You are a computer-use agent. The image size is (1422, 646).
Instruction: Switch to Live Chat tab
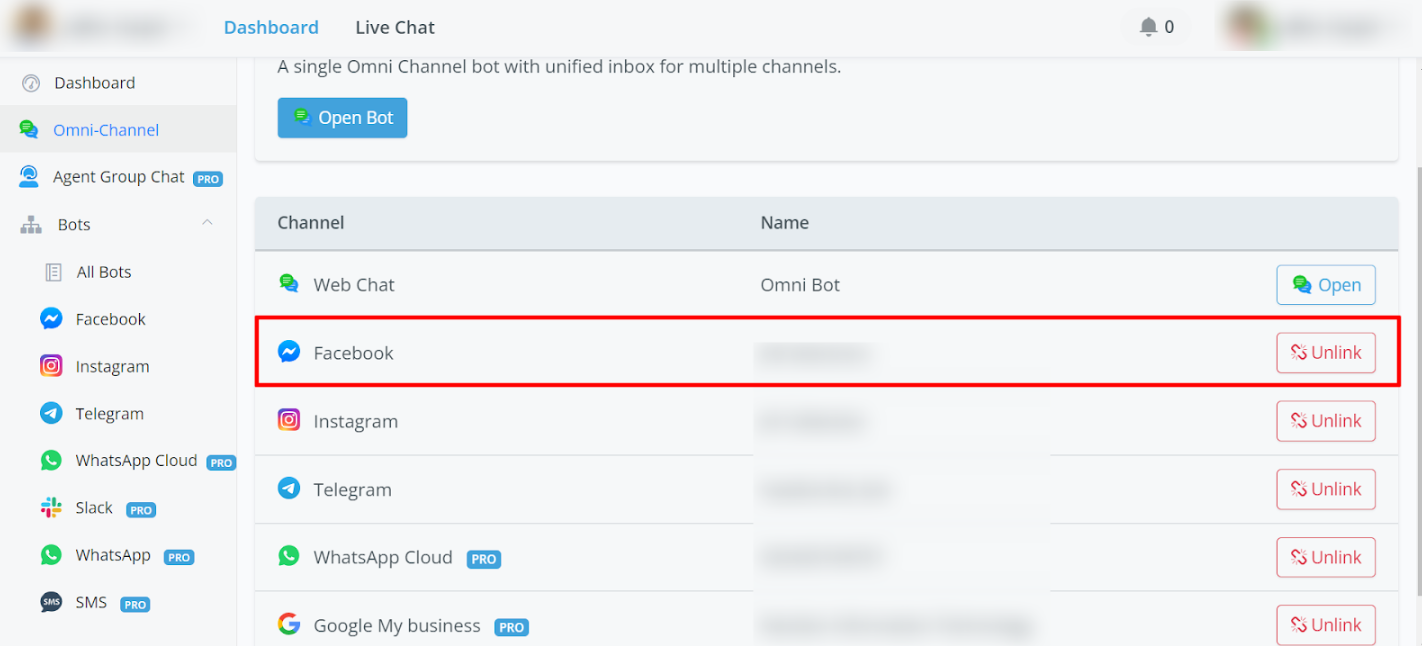395,27
